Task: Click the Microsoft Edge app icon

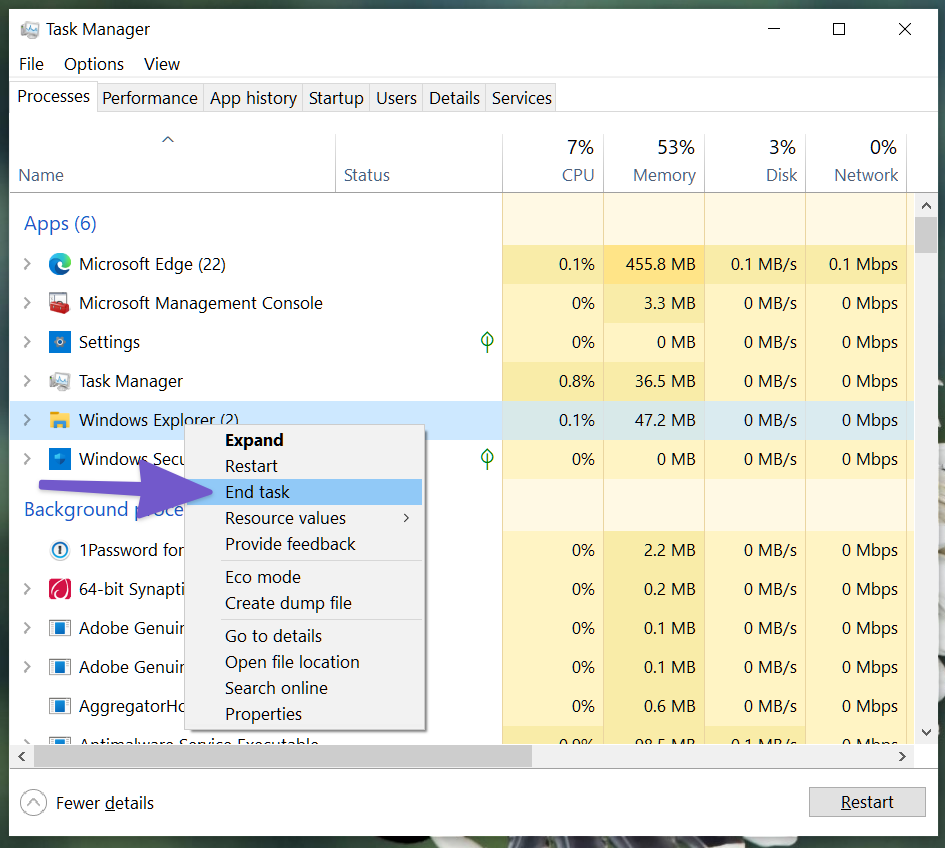Action: (60, 265)
